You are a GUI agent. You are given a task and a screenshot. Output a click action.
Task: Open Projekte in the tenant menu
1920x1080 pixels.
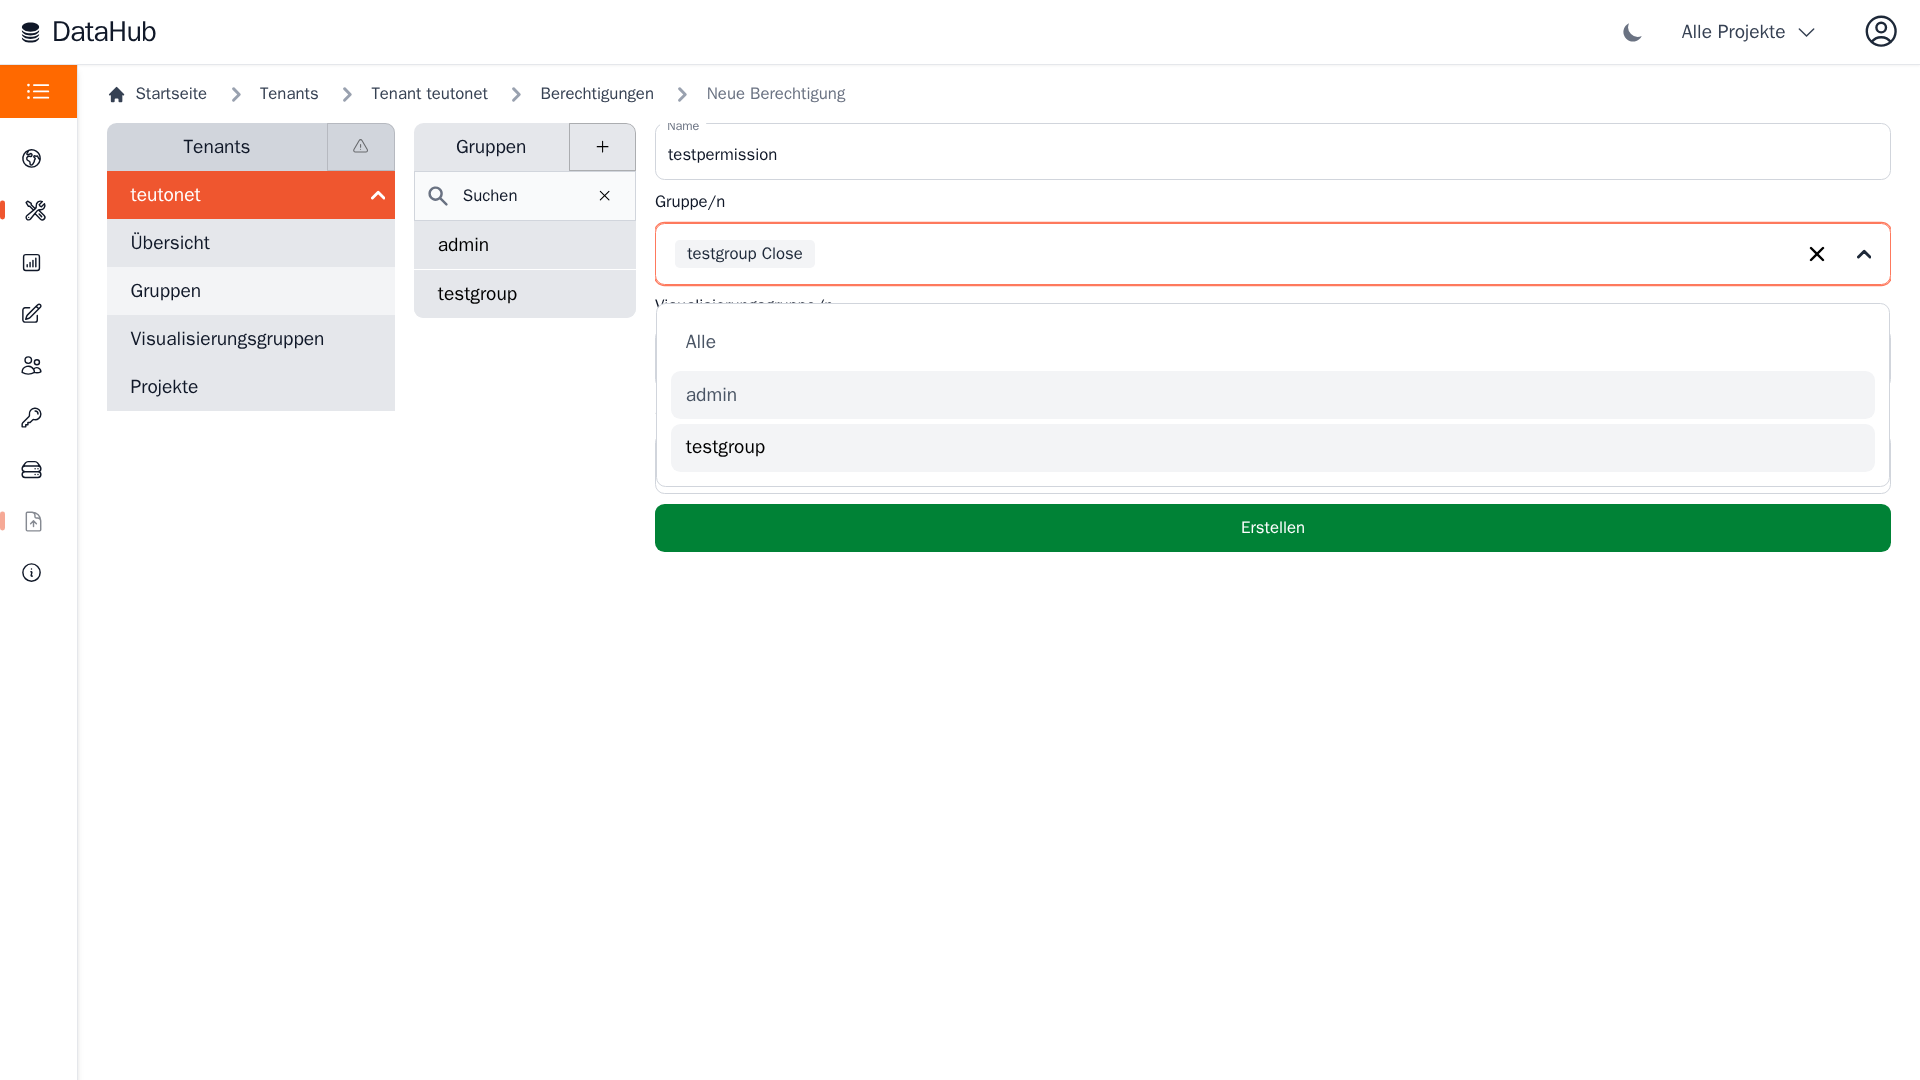coord(164,387)
